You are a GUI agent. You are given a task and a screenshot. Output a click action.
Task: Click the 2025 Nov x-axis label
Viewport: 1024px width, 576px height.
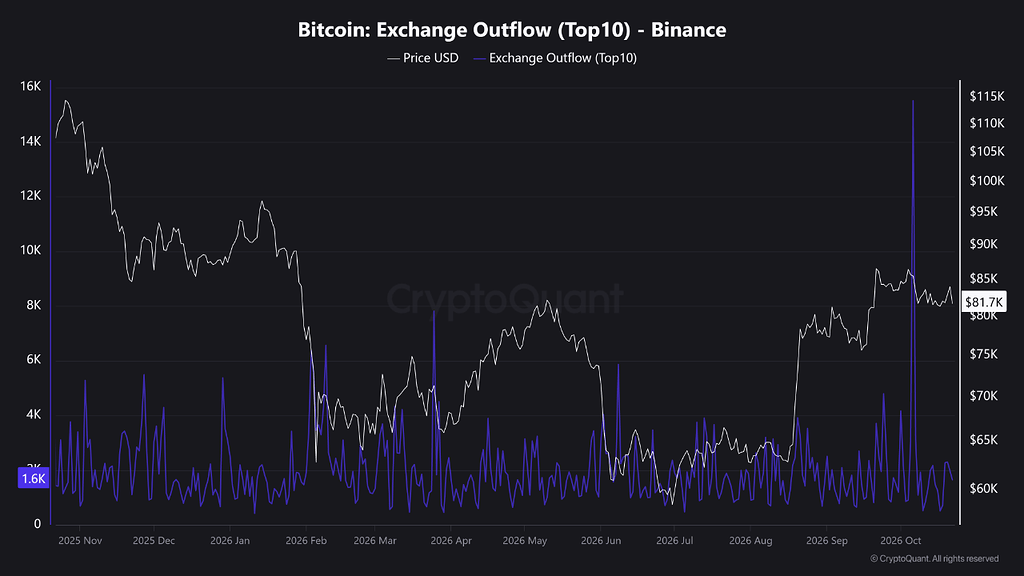coord(80,541)
